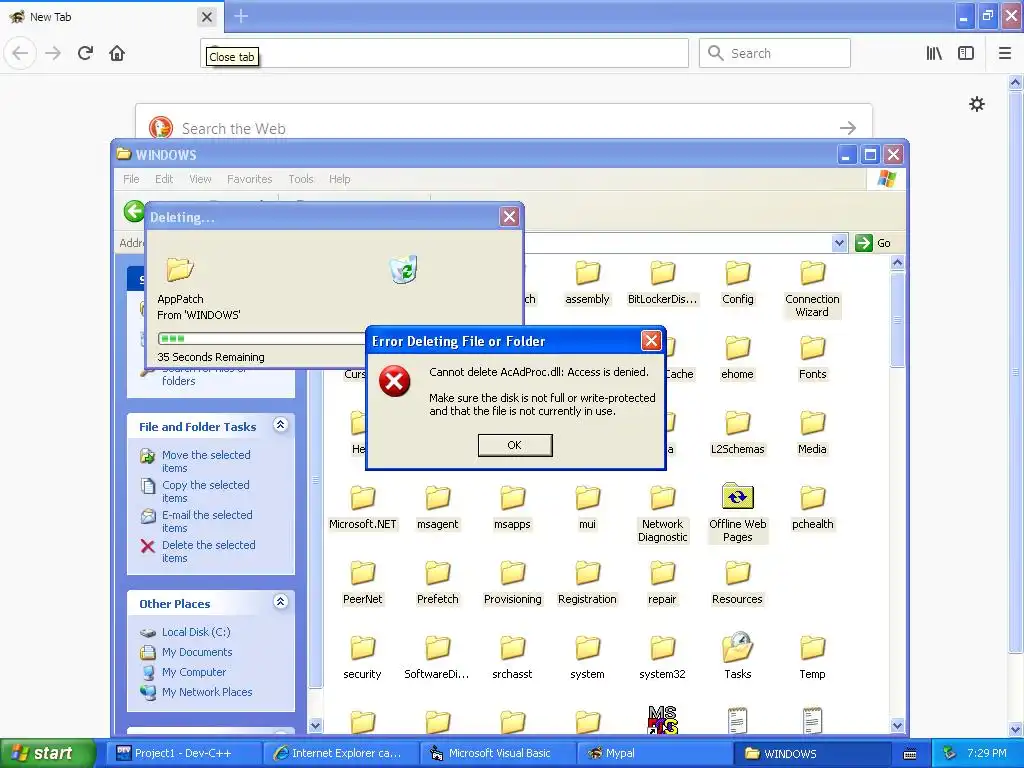This screenshot has width=1024, height=768.
Task: Open the Temp folder
Action: pos(812,658)
